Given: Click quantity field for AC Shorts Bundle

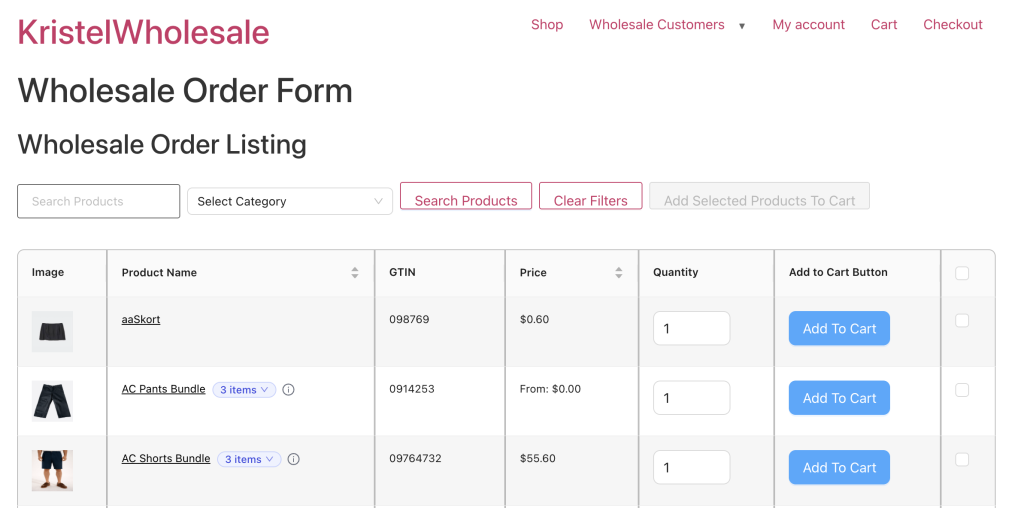Looking at the screenshot, I should (x=692, y=468).
